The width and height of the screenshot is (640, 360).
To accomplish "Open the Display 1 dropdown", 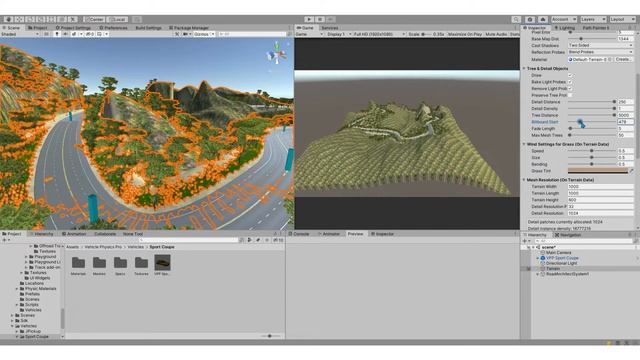I will (338, 34).
